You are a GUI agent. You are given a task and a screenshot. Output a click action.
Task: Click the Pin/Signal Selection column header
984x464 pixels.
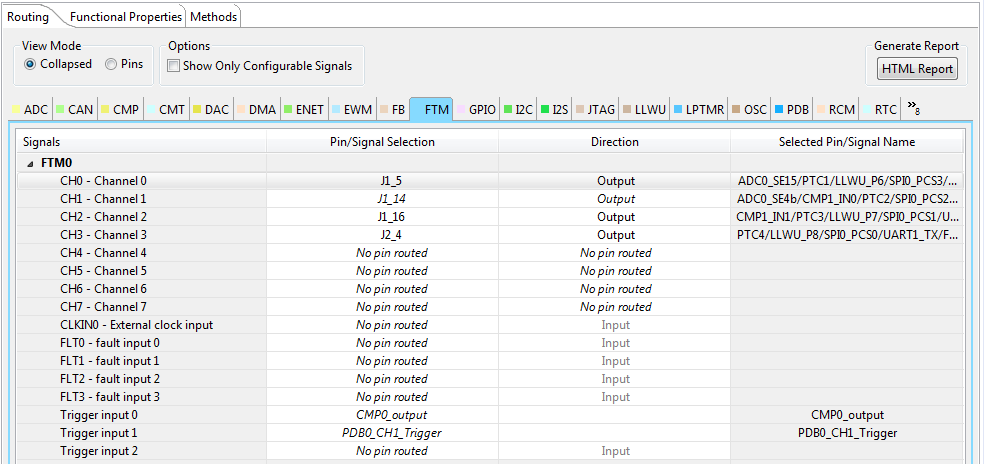pos(382,142)
